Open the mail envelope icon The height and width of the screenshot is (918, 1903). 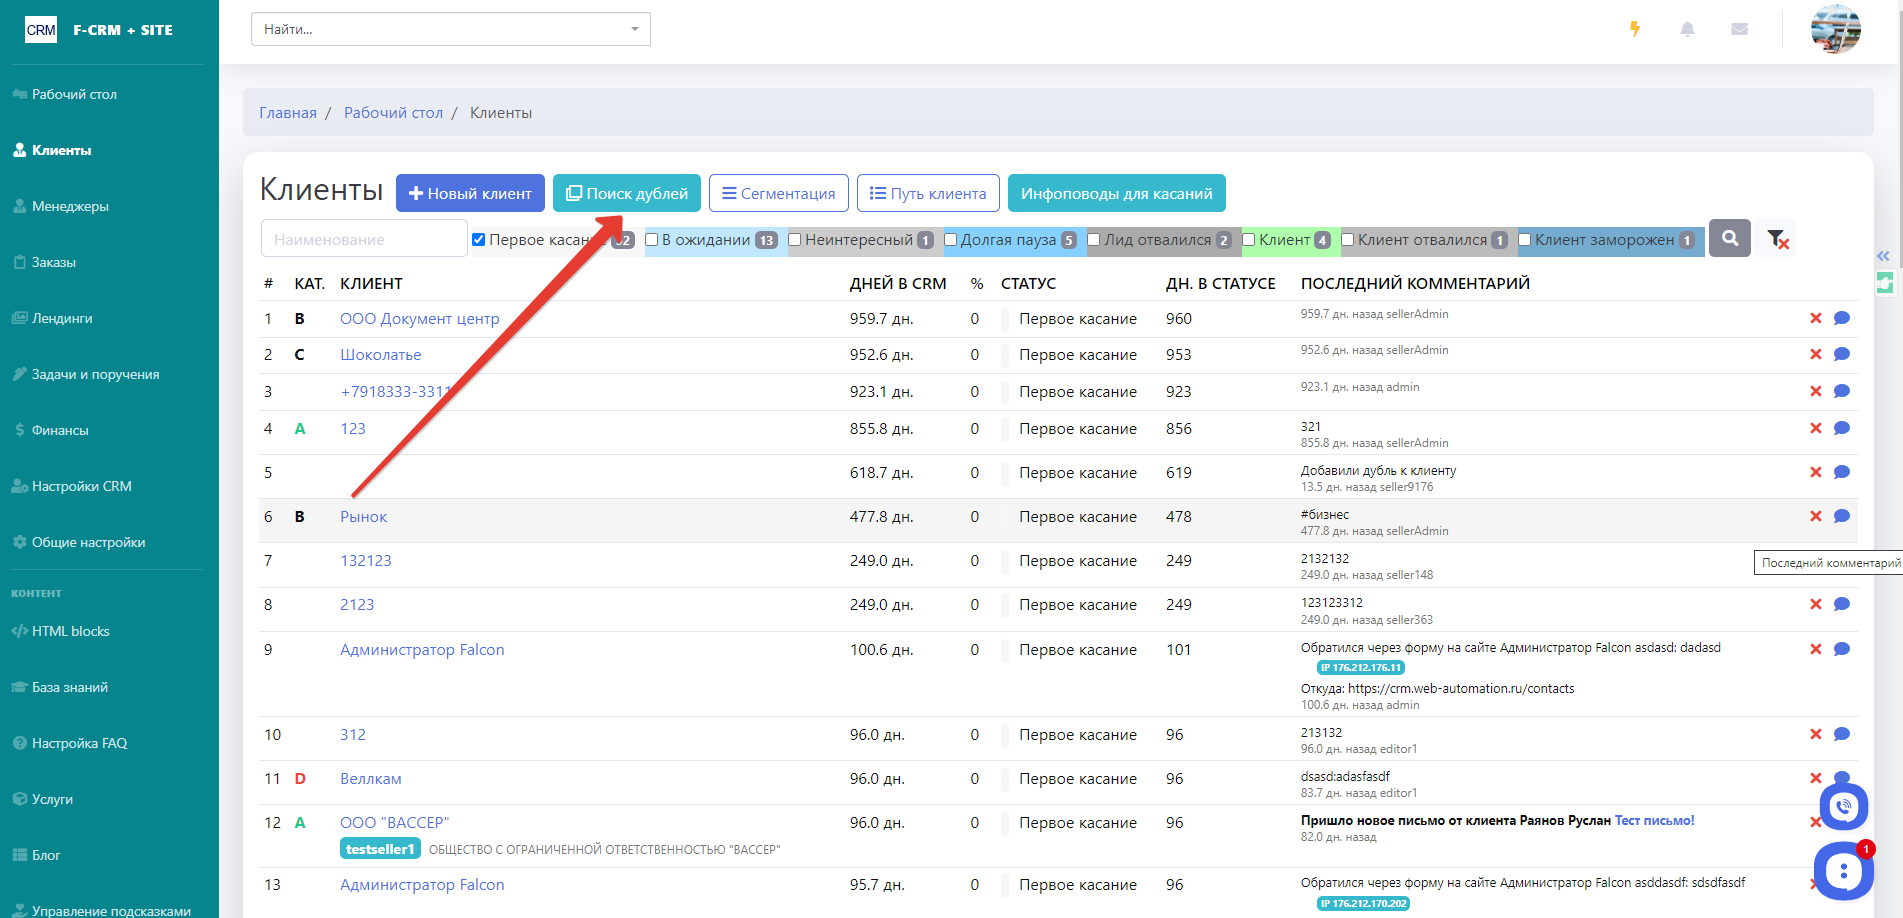tap(1739, 29)
